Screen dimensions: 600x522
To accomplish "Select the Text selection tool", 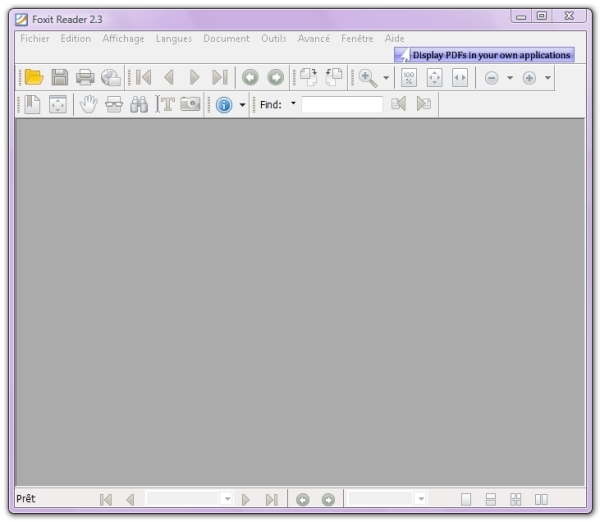I will point(165,104).
